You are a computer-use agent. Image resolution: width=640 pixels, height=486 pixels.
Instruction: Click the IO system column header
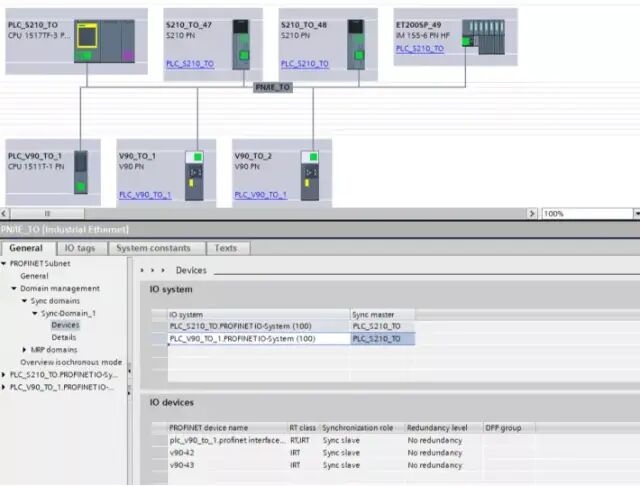pyautogui.click(x=259, y=315)
